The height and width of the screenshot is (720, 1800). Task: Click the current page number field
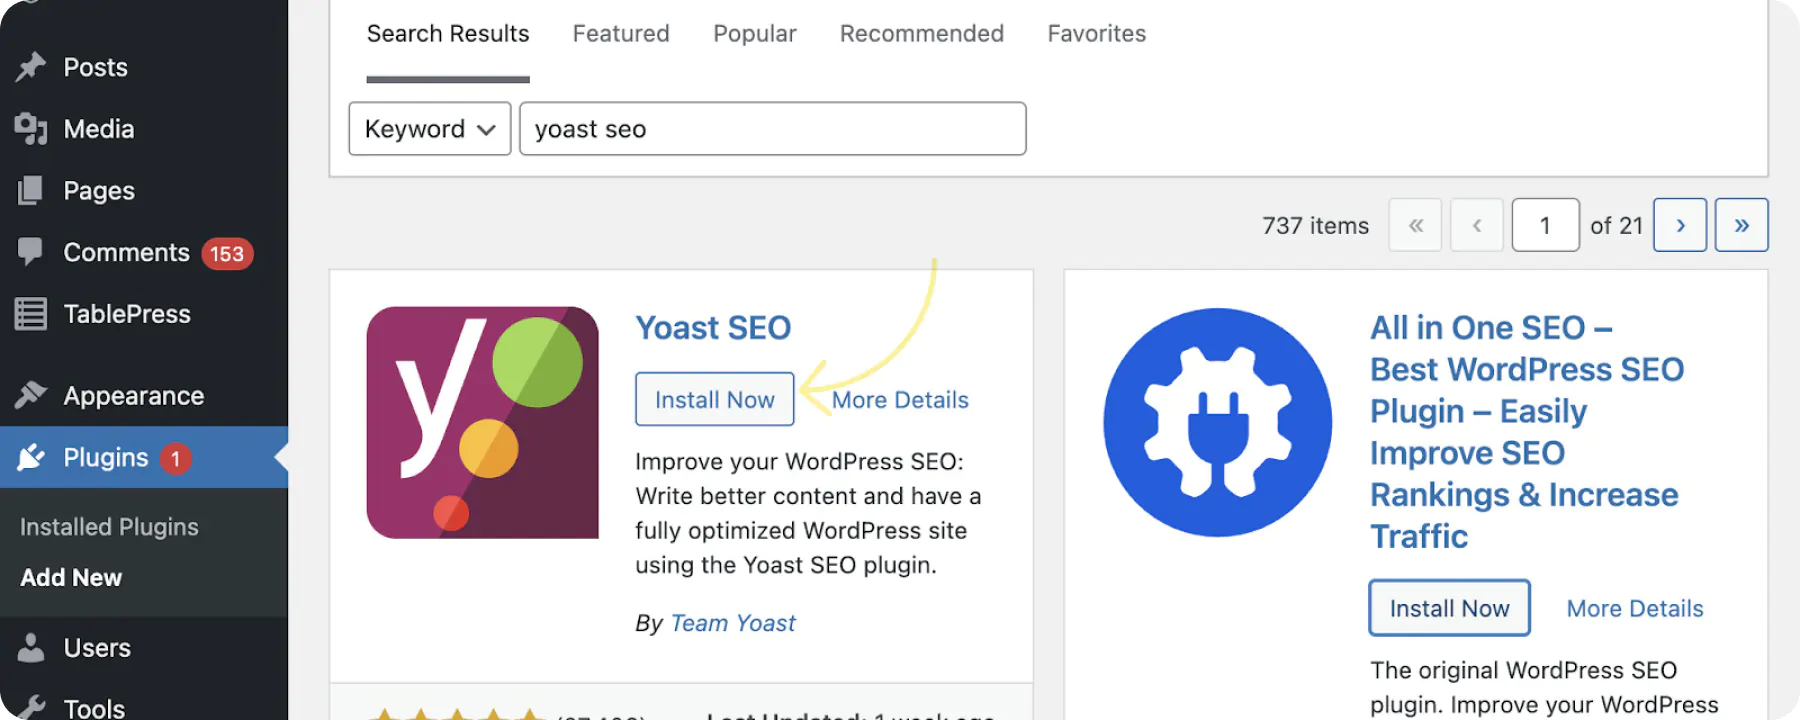point(1545,225)
